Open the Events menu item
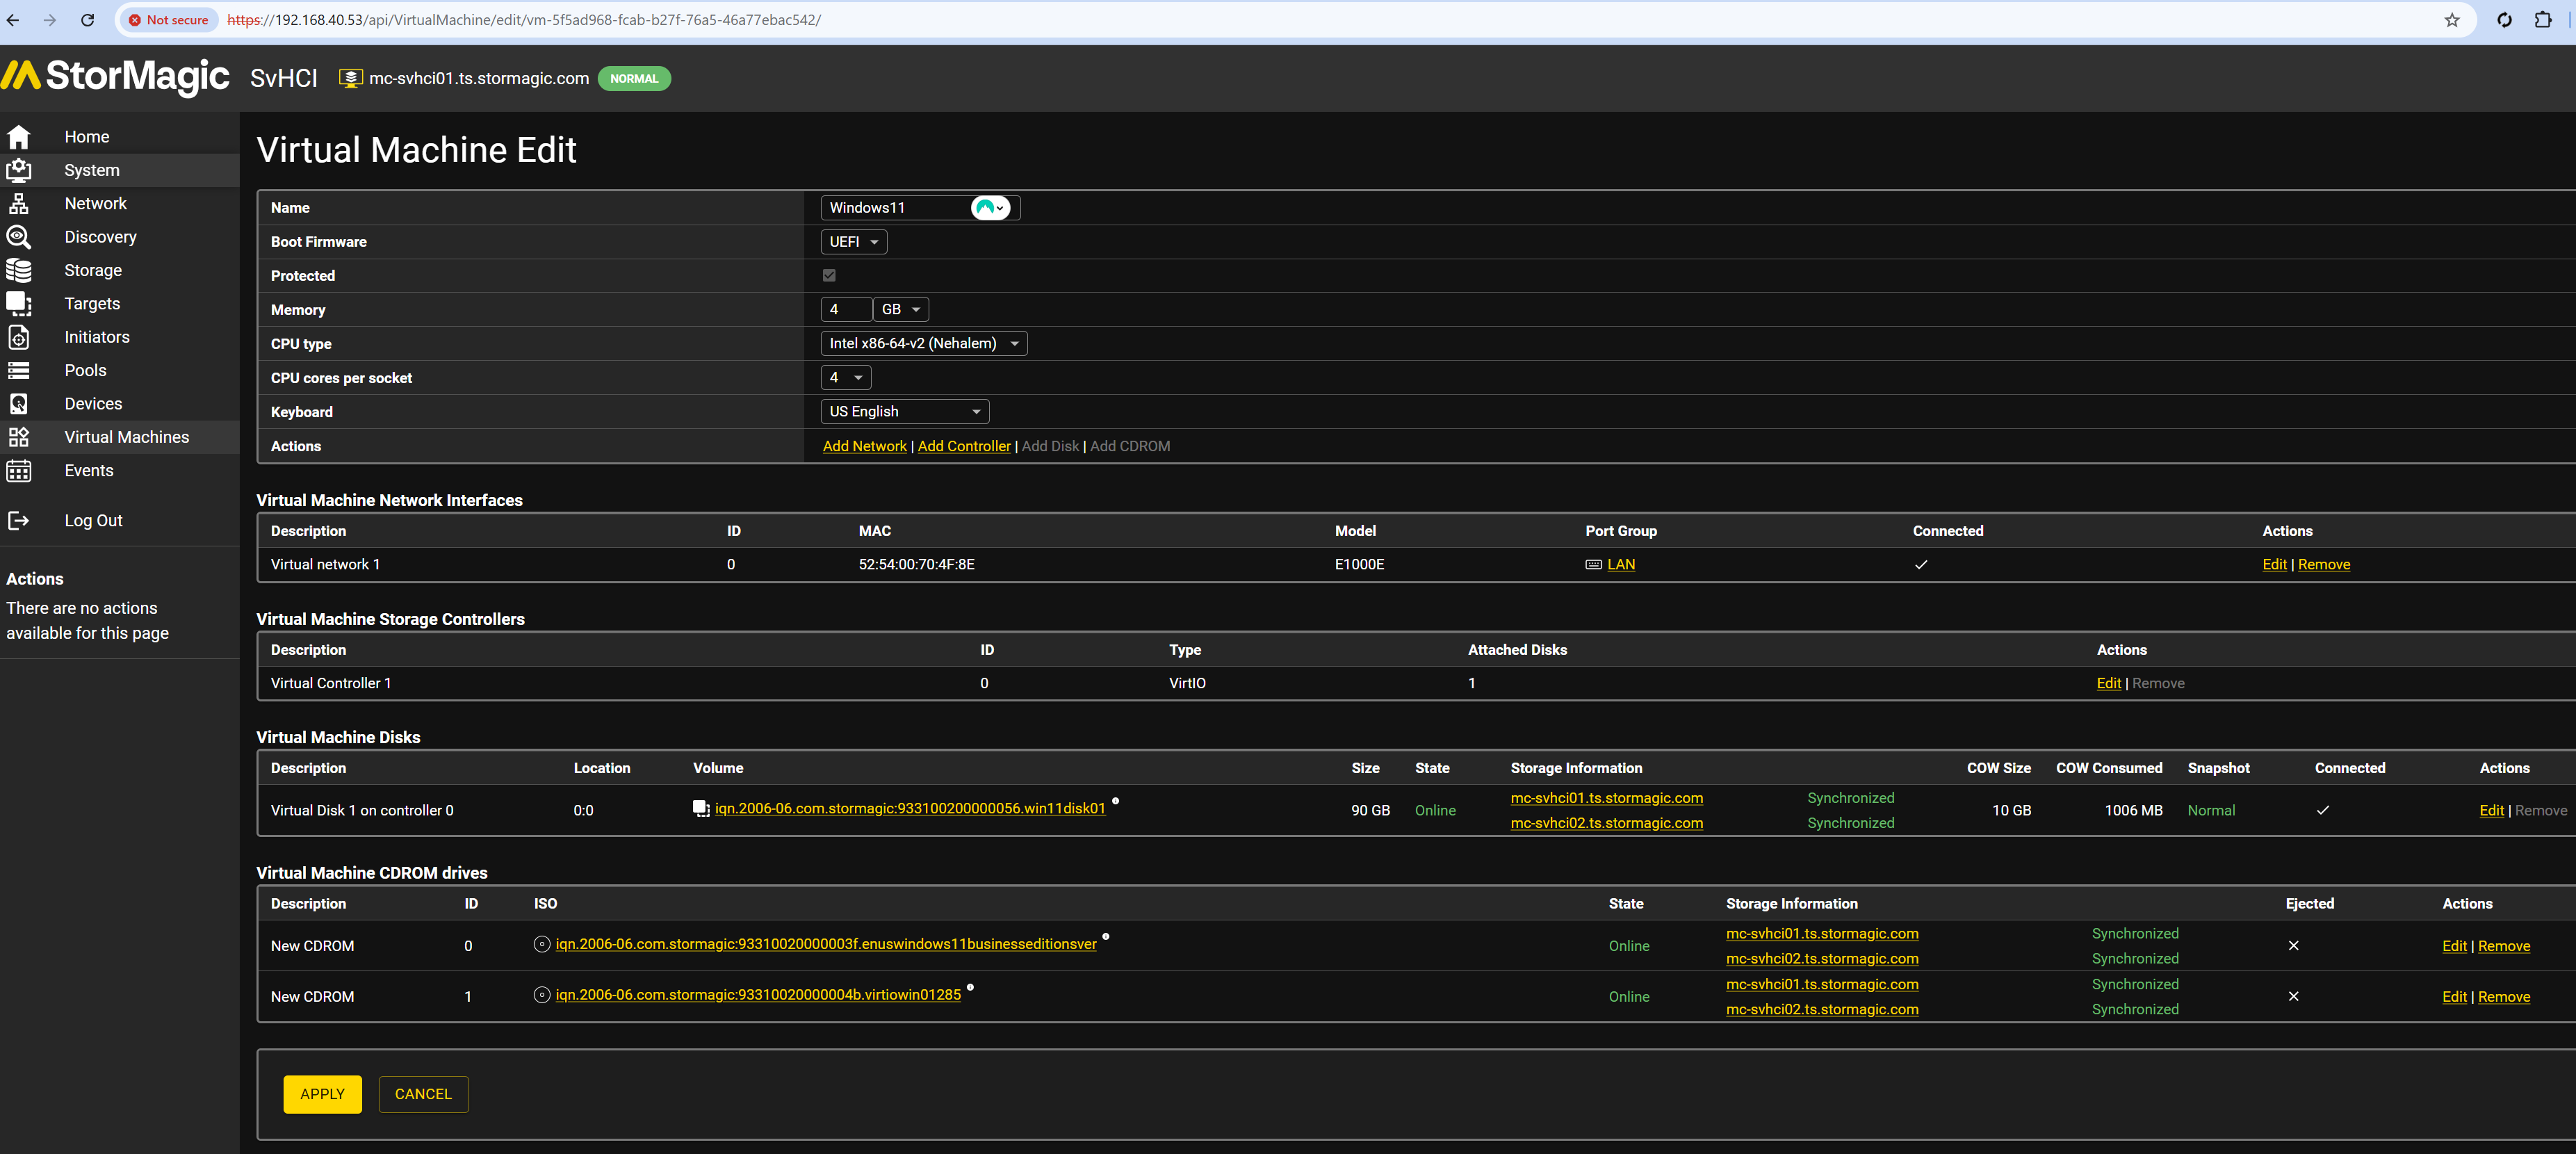2576x1154 pixels. [x=89, y=470]
